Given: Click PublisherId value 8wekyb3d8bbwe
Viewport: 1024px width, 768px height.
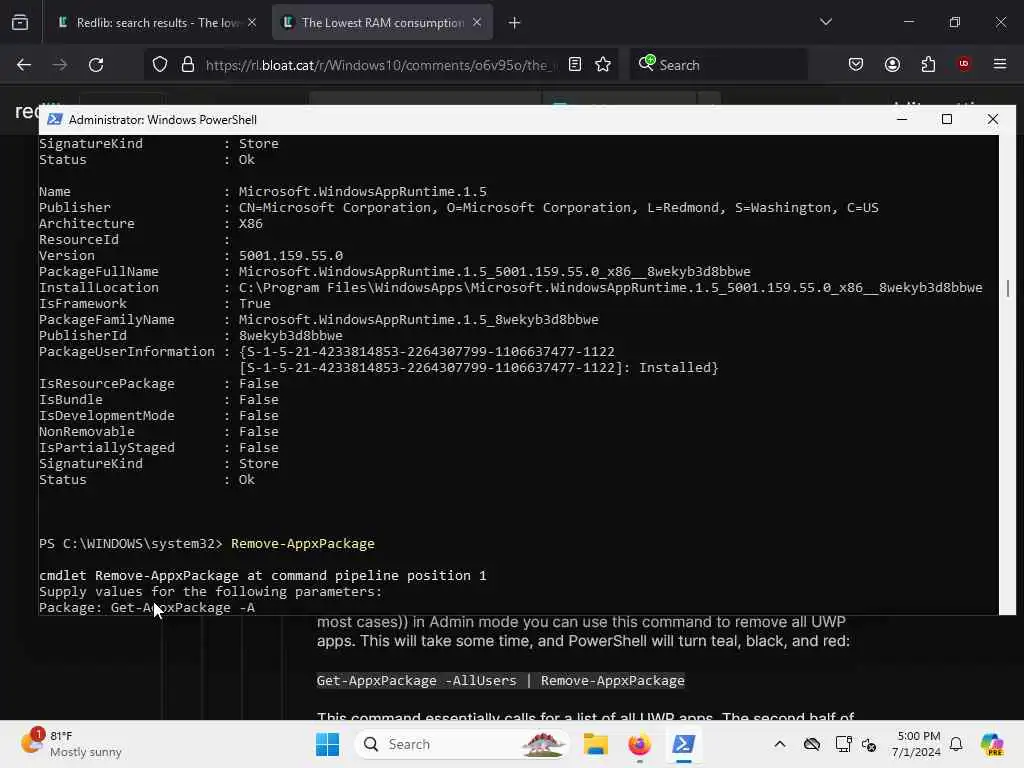Looking at the screenshot, I should (x=291, y=336).
